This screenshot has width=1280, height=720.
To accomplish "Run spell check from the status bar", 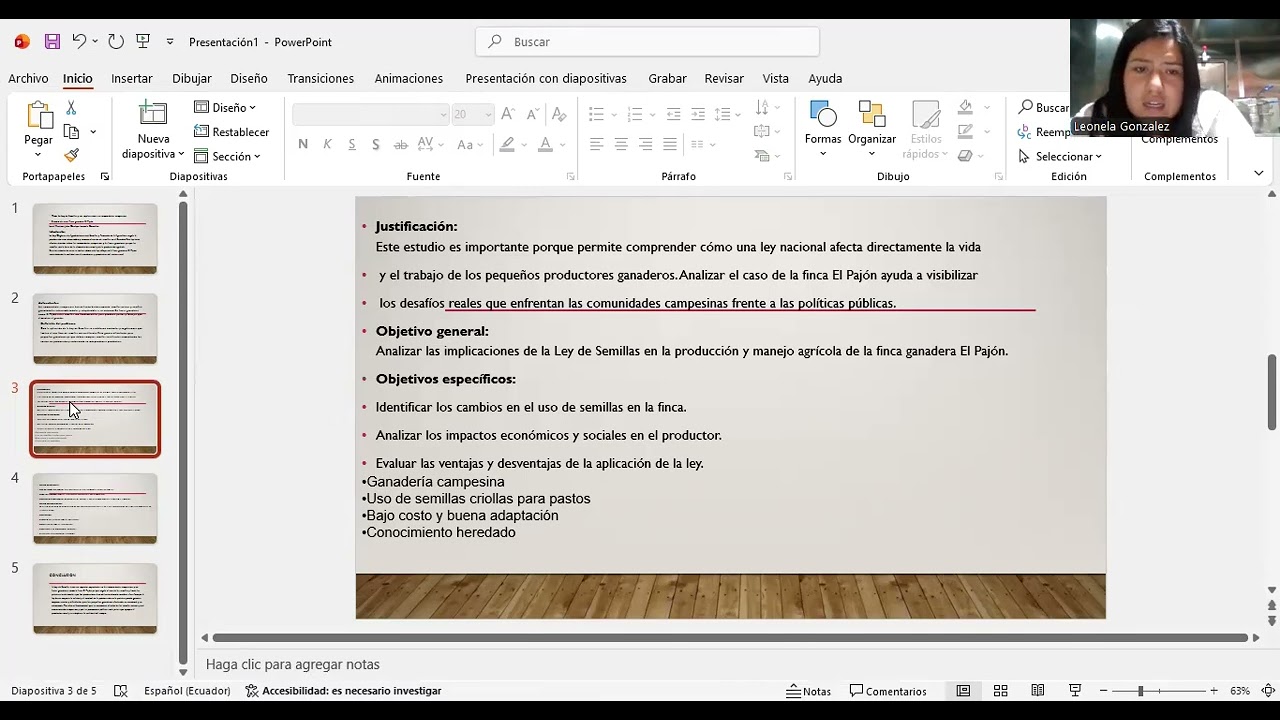I will tap(121, 691).
